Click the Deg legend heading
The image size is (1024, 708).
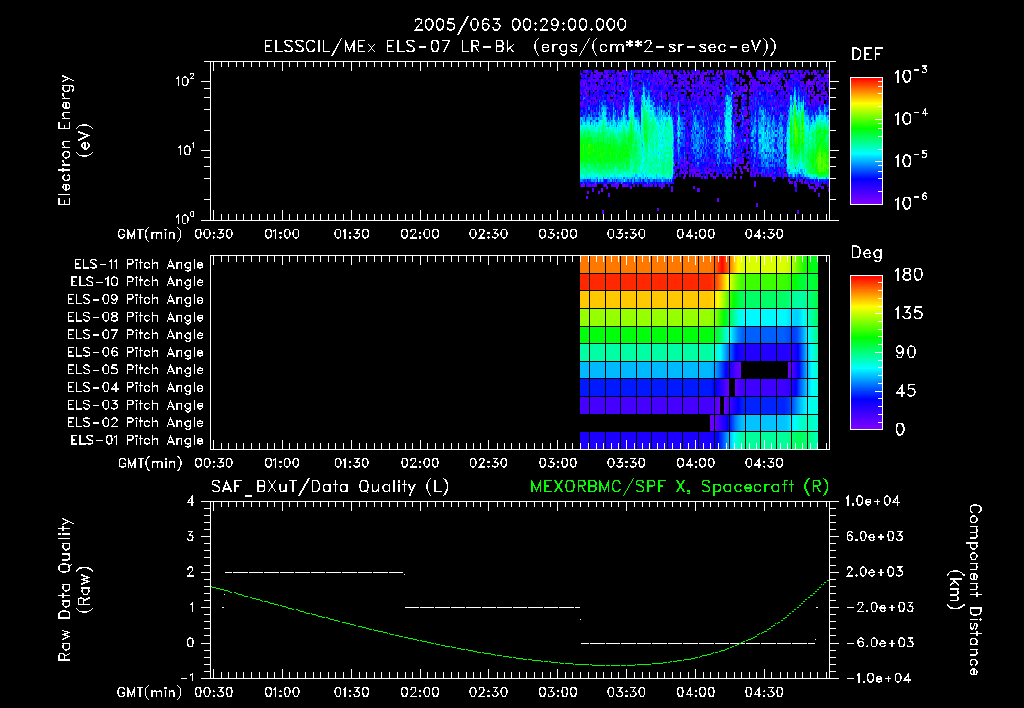tap(867, 253)
